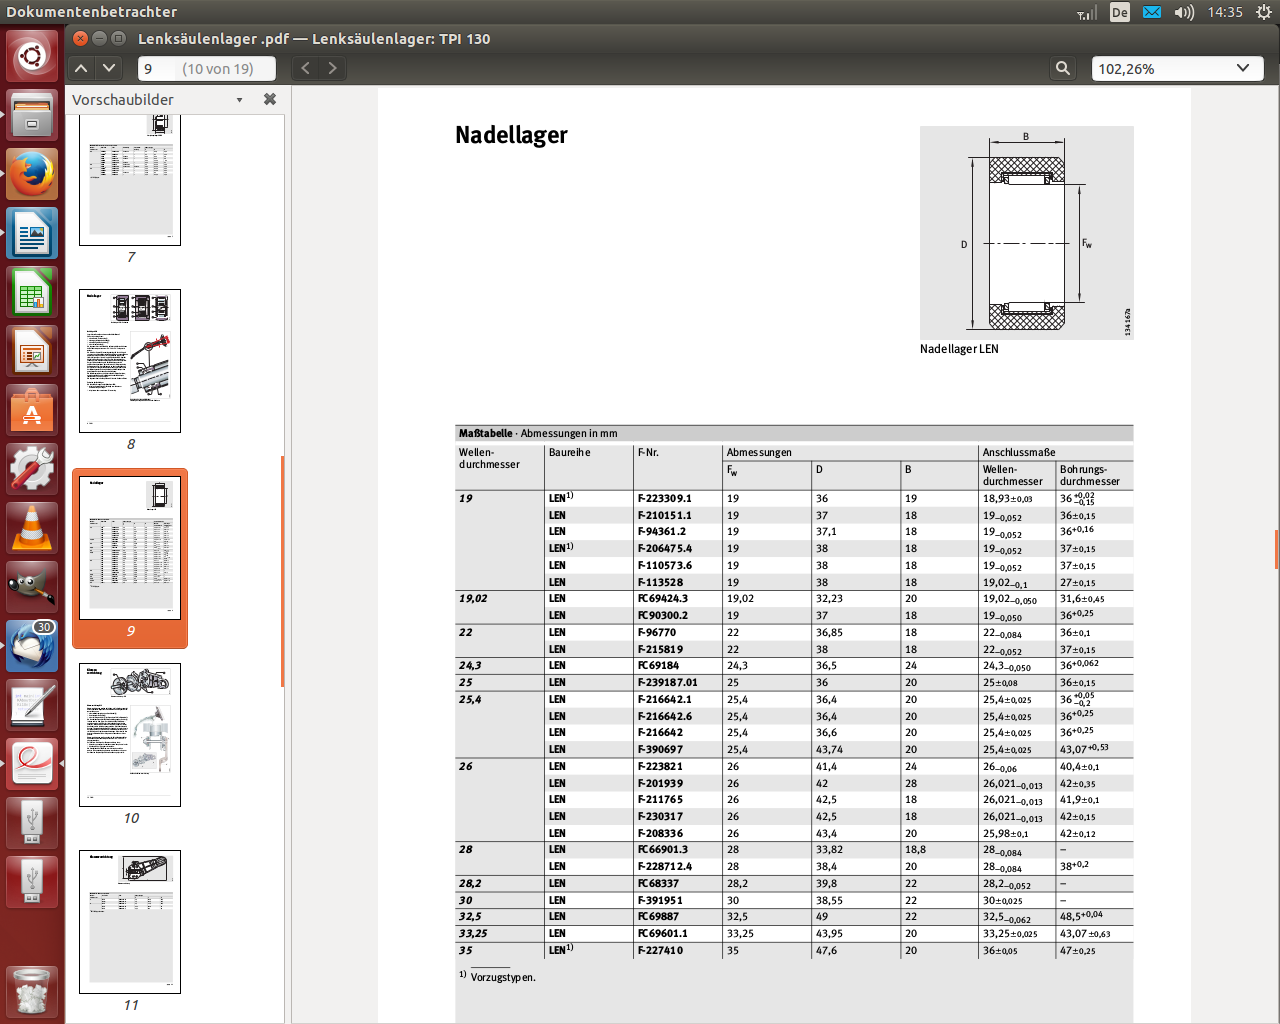The height and width of the screenshot is (1024, 1280).
Task: Open the clock menu showing 14:35
Action: tap(1224, 12)
